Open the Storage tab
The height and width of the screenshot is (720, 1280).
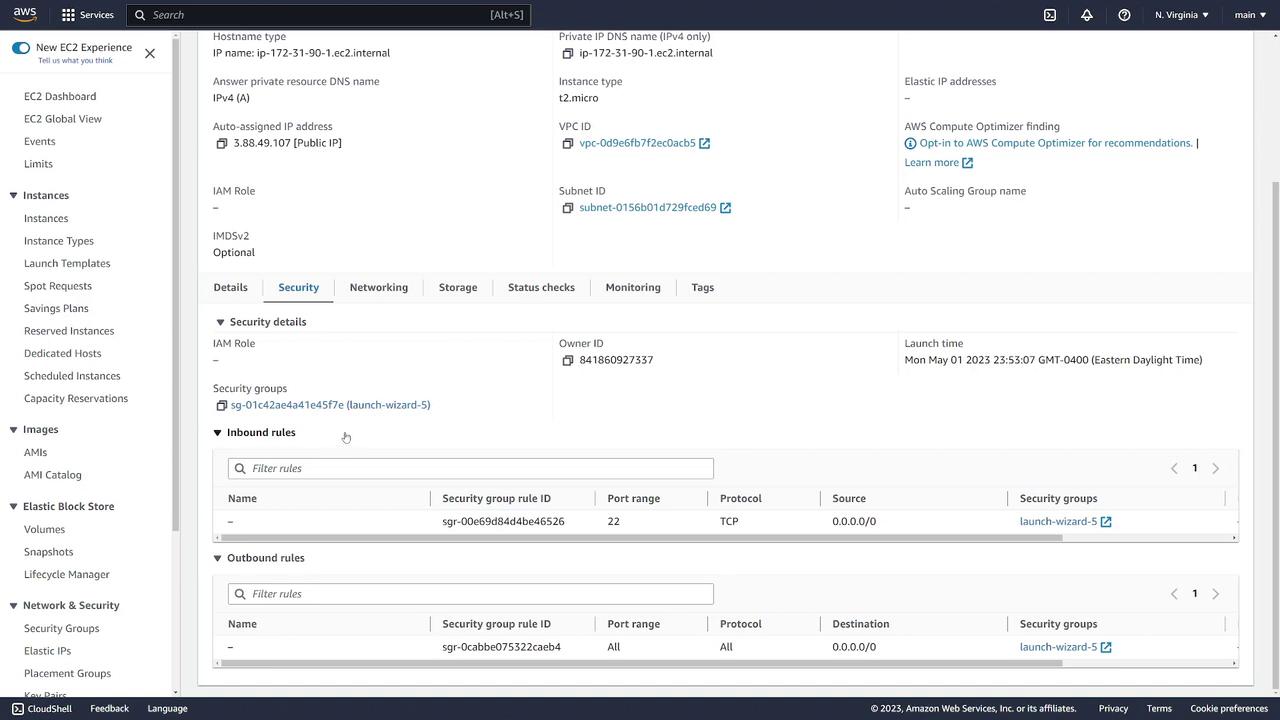point(457,287)
